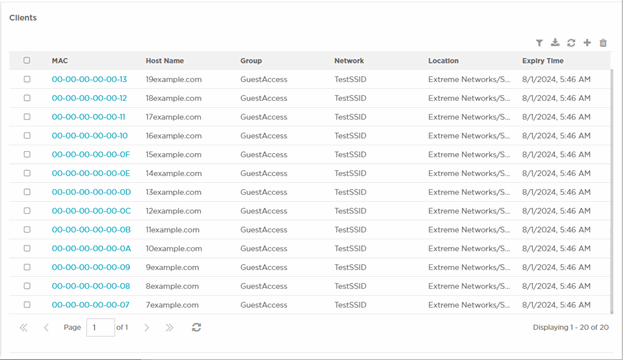Viewport: 624px width, 360px height.
Task: Click the page number input field
Action: [100, 327]
